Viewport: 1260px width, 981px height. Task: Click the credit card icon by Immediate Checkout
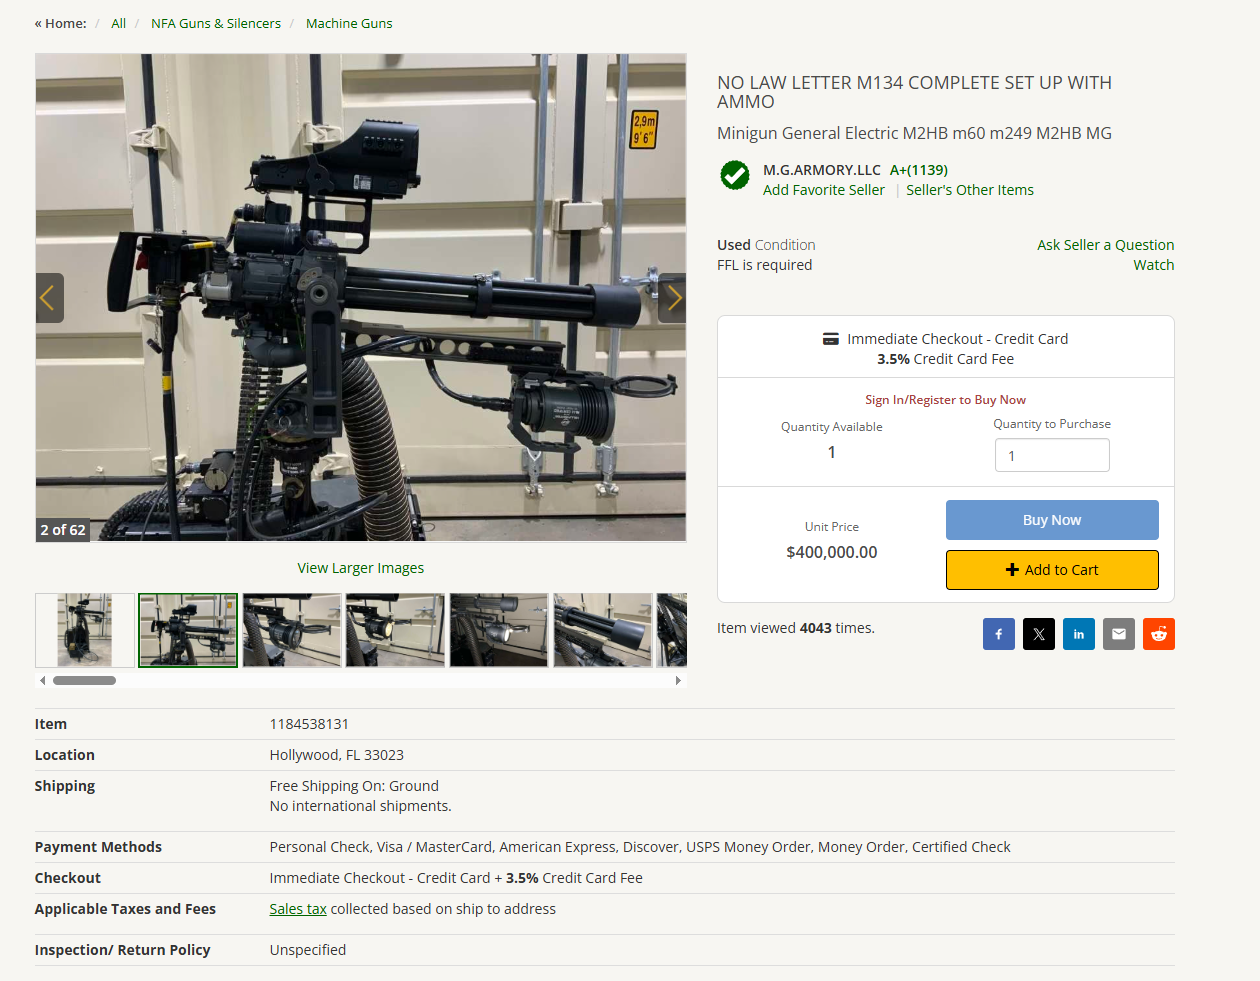[x=830, y=339]
